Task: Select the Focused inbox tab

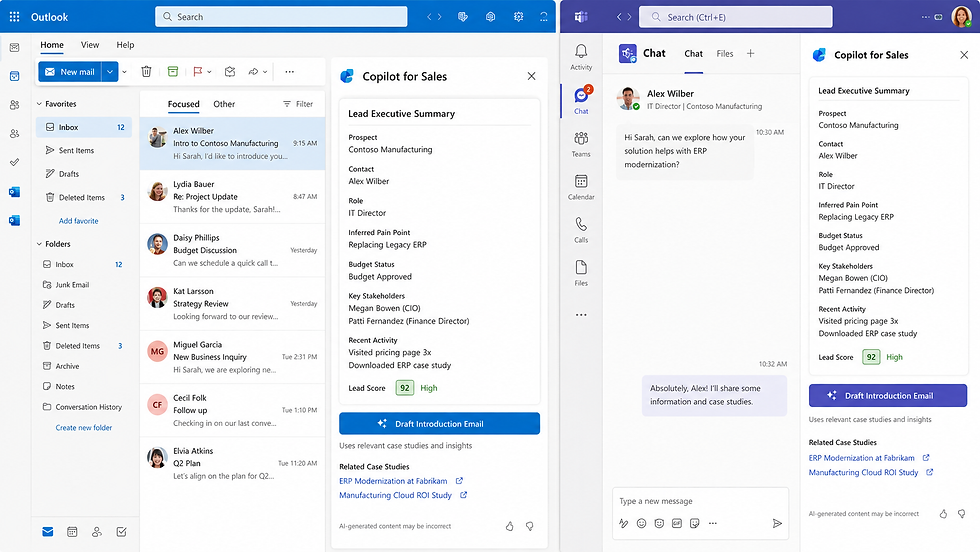Action: pyautogui.click(x=184, y=104)
